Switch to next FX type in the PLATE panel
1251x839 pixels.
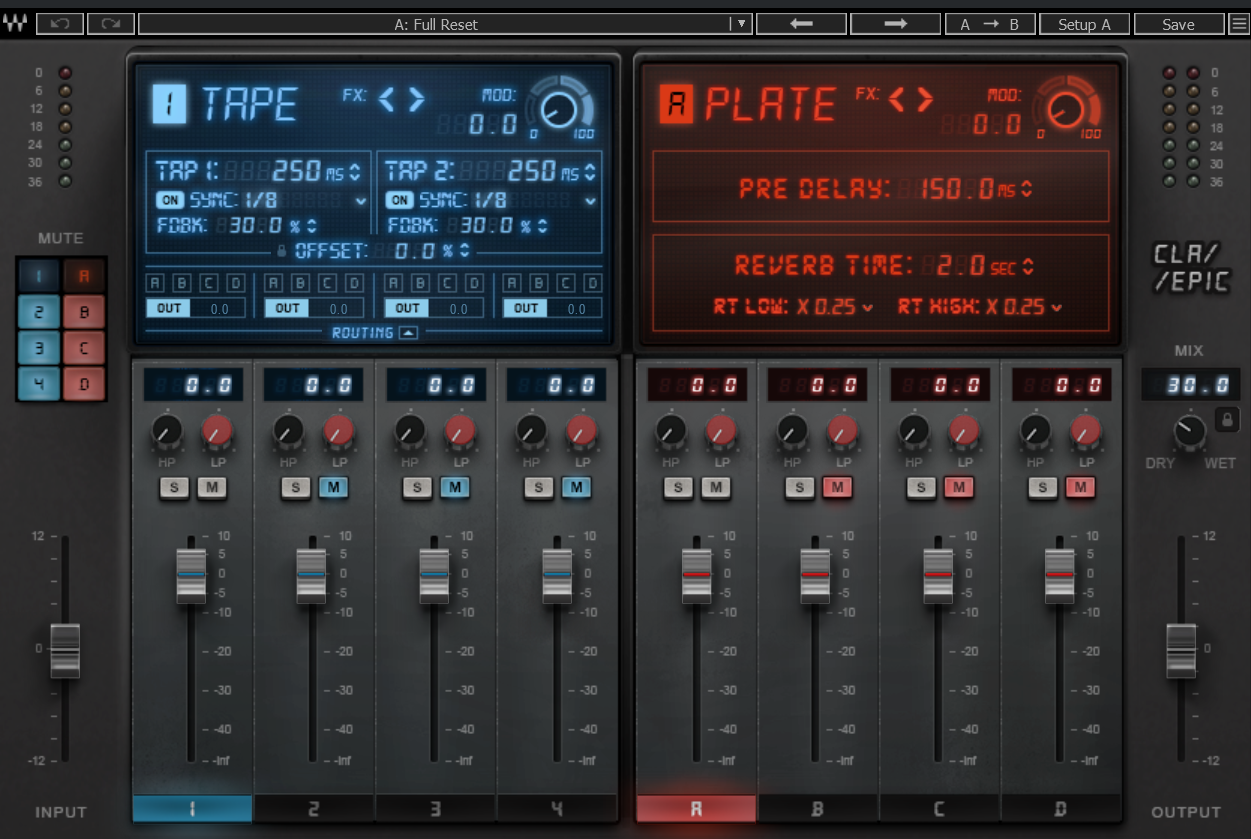point(925,98)
